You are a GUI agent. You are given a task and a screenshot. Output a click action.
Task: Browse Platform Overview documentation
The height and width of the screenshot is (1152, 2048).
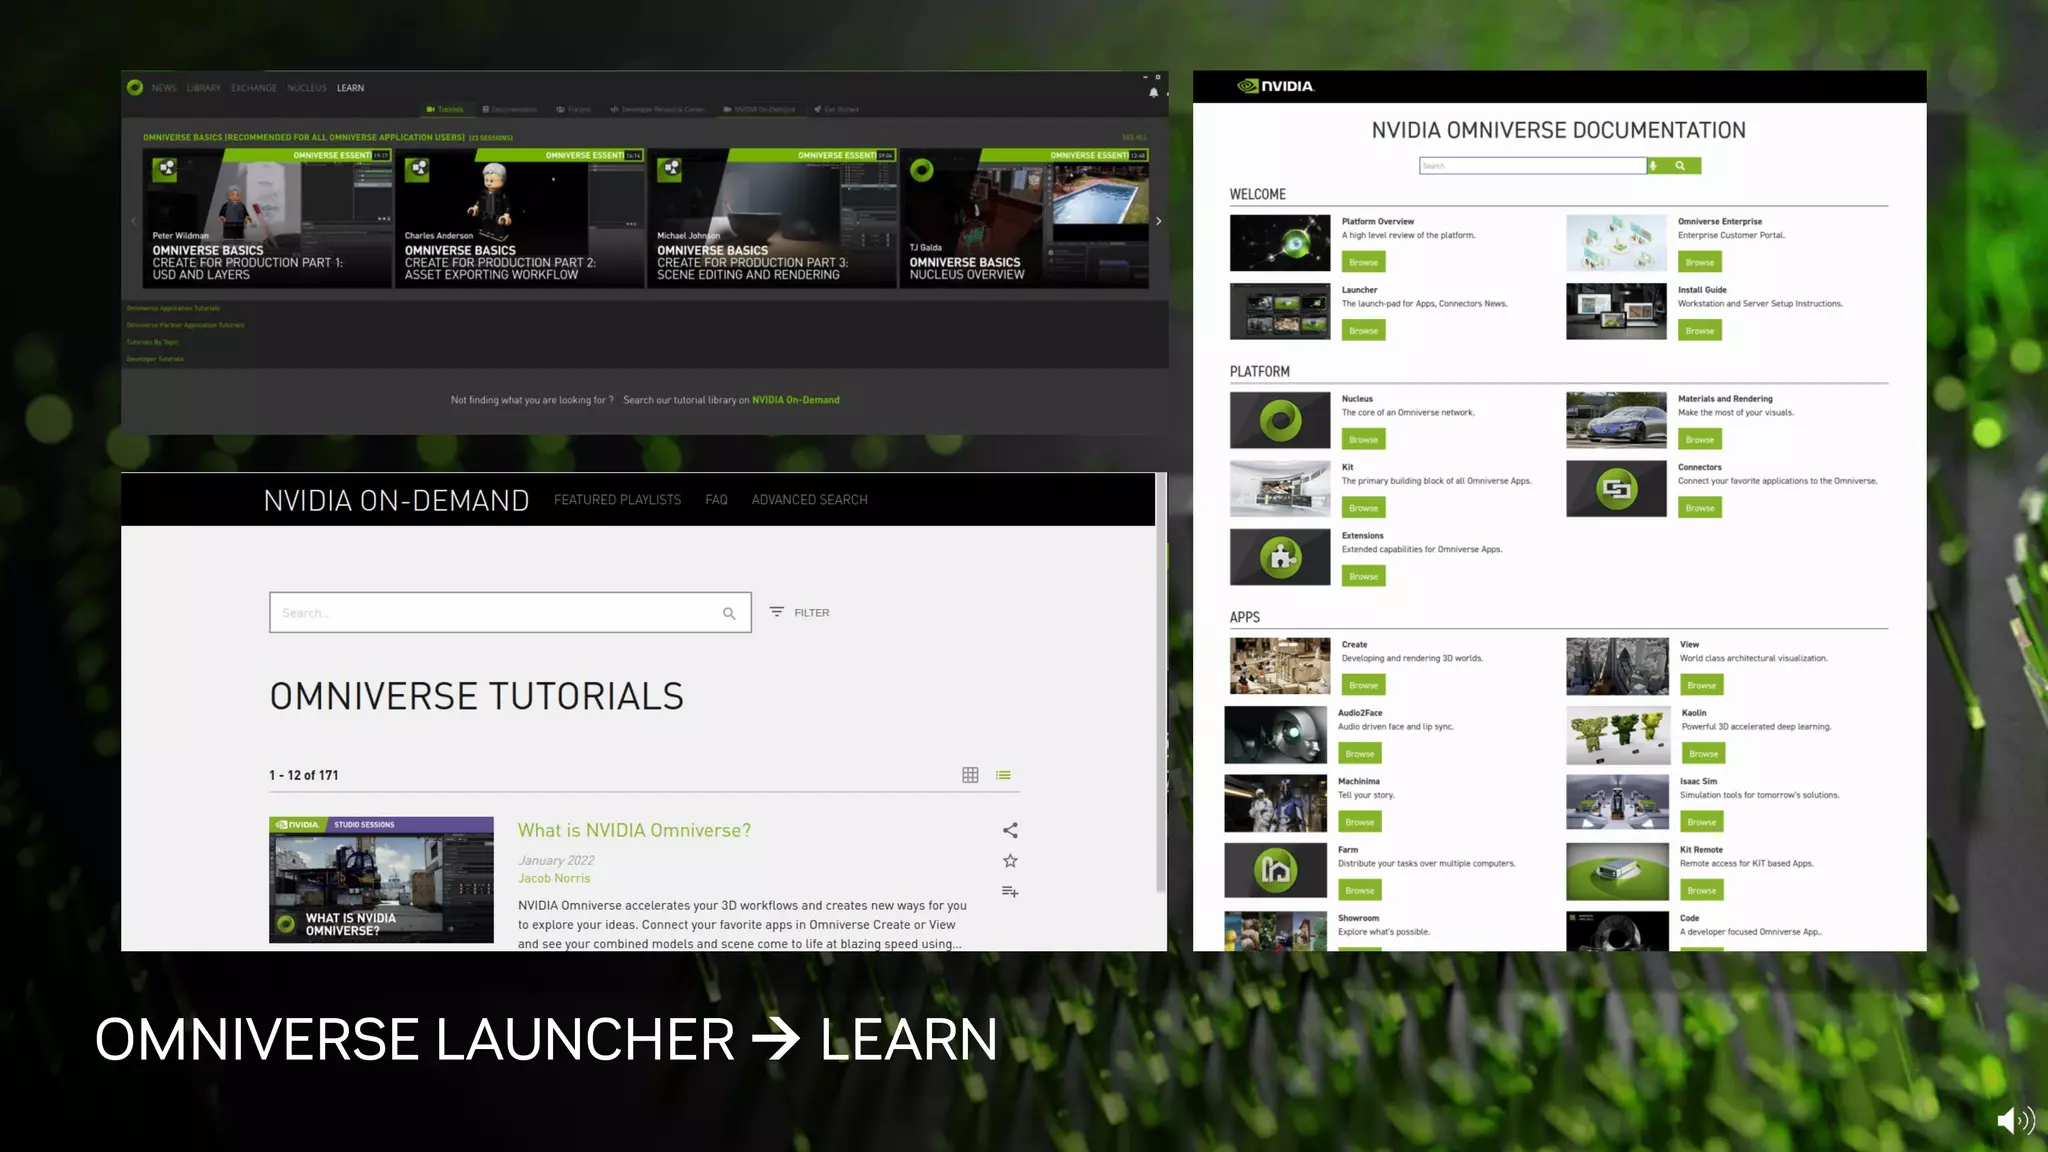[1363, 263]
